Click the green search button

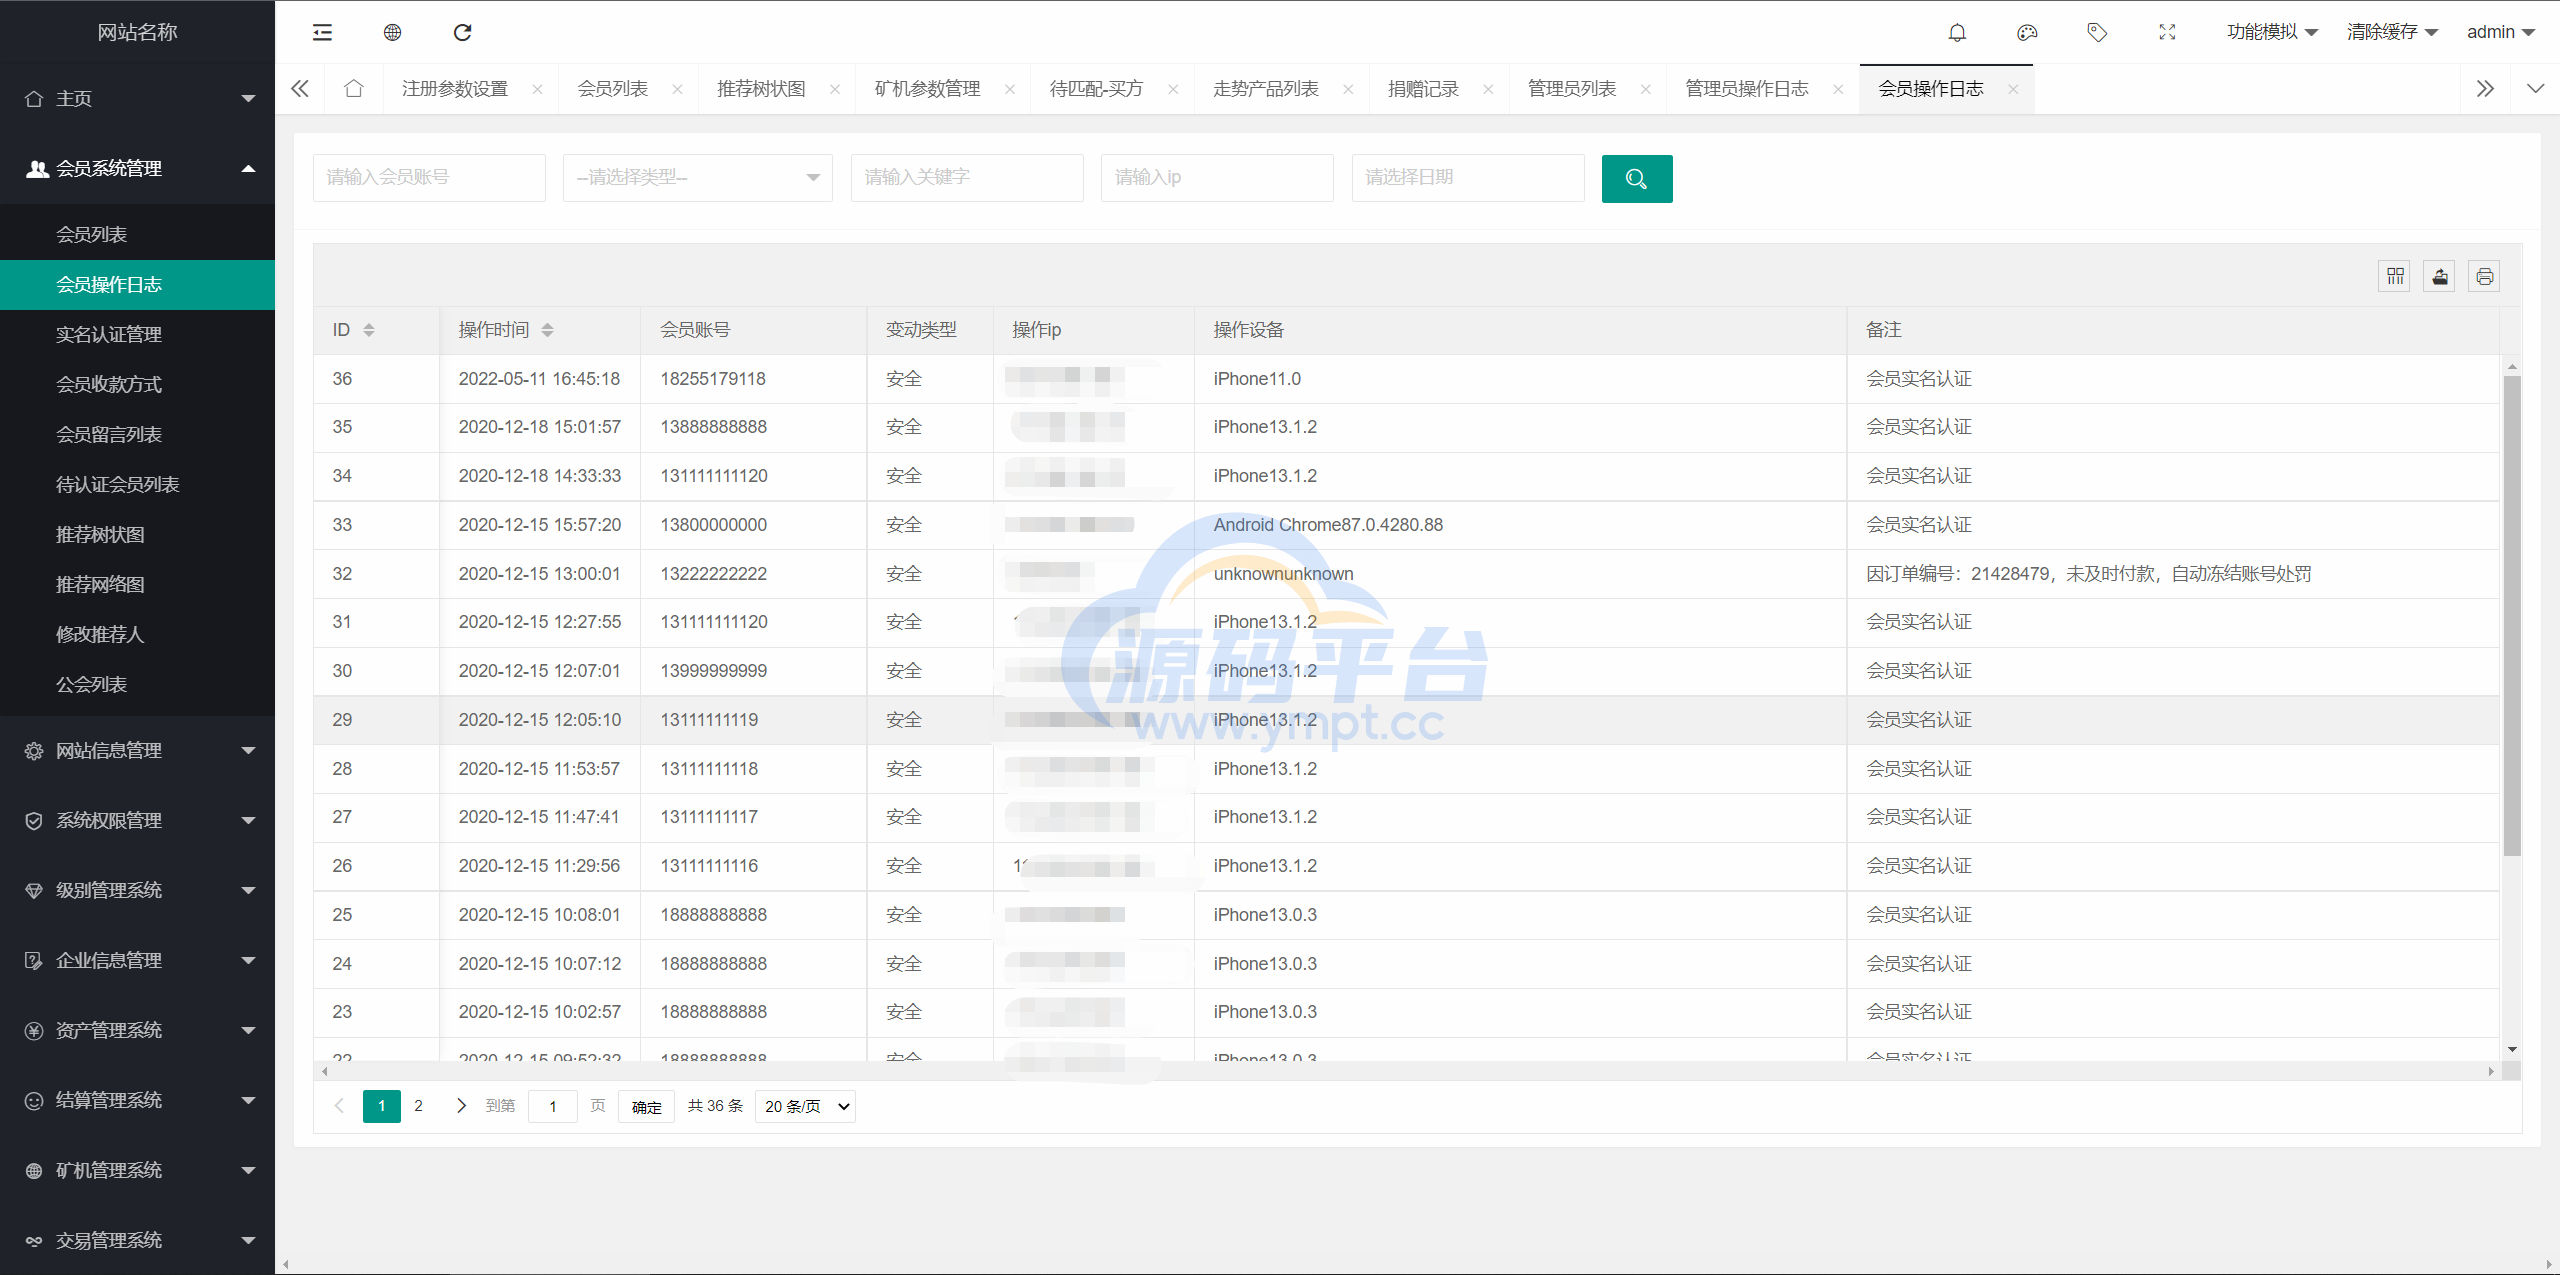(1636, 178)
